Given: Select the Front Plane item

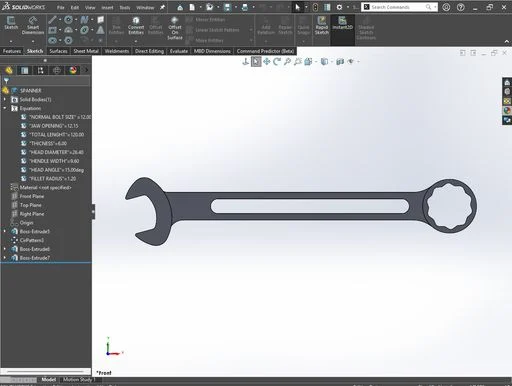Looking at the screenshot, I should [32, 196].
